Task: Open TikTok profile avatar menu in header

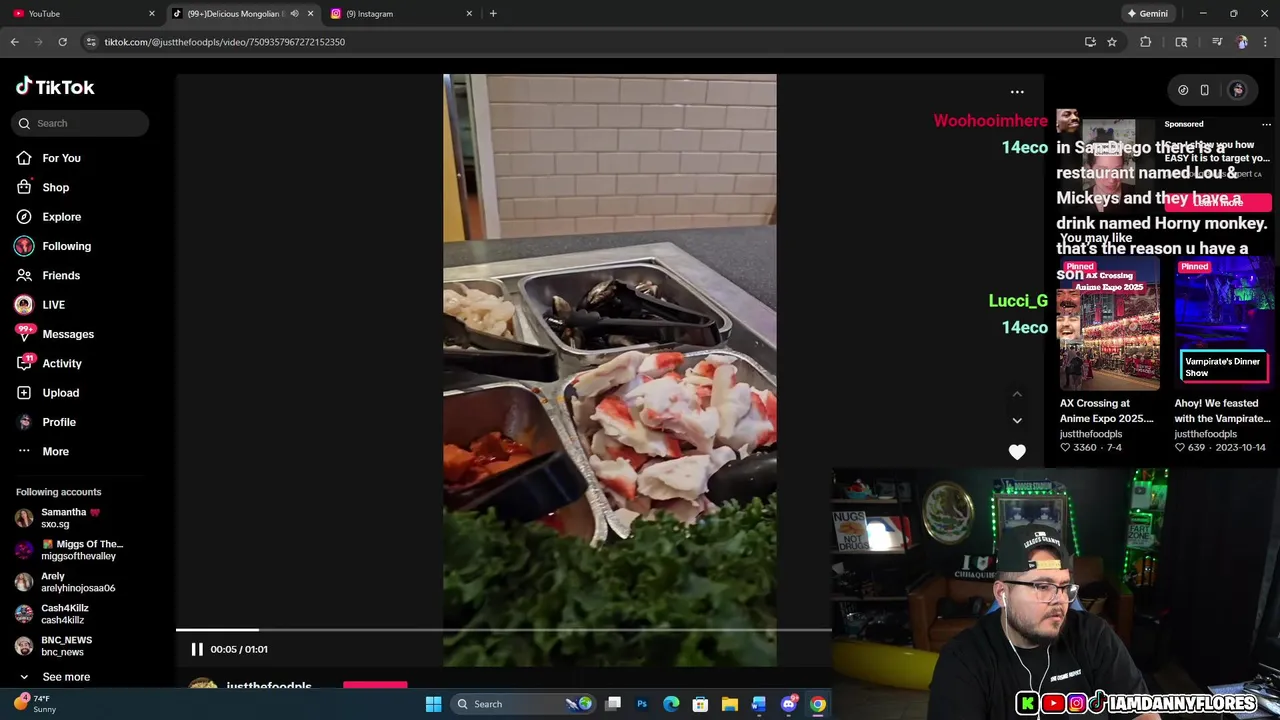Action: (x=1238, y=90)
